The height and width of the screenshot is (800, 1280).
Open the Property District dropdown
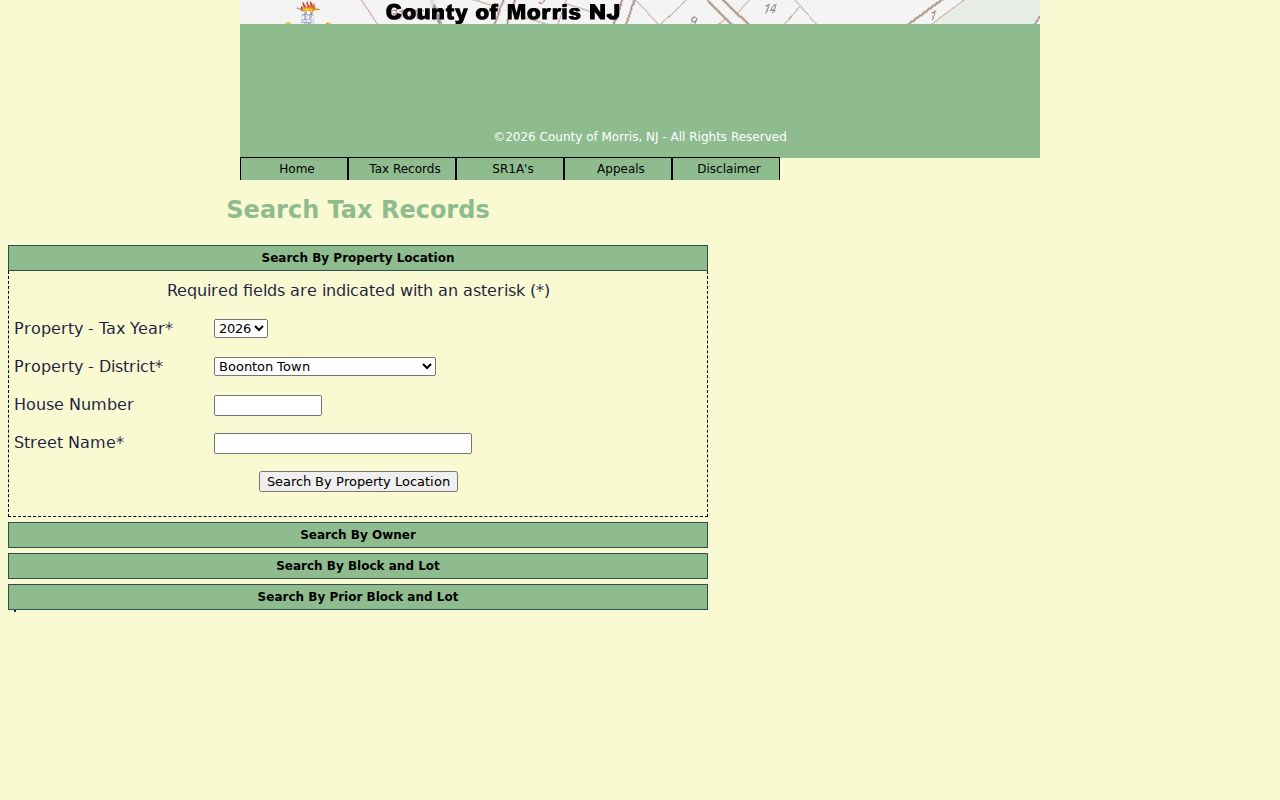(x=325, y=367)
